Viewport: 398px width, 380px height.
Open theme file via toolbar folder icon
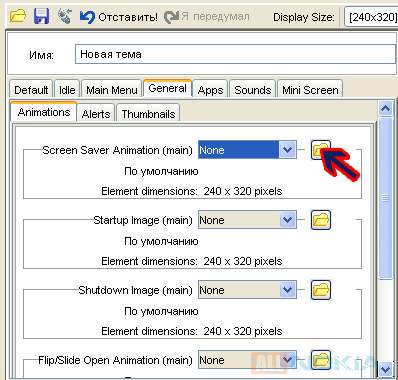pyautogui.click(x=17, y=16)
